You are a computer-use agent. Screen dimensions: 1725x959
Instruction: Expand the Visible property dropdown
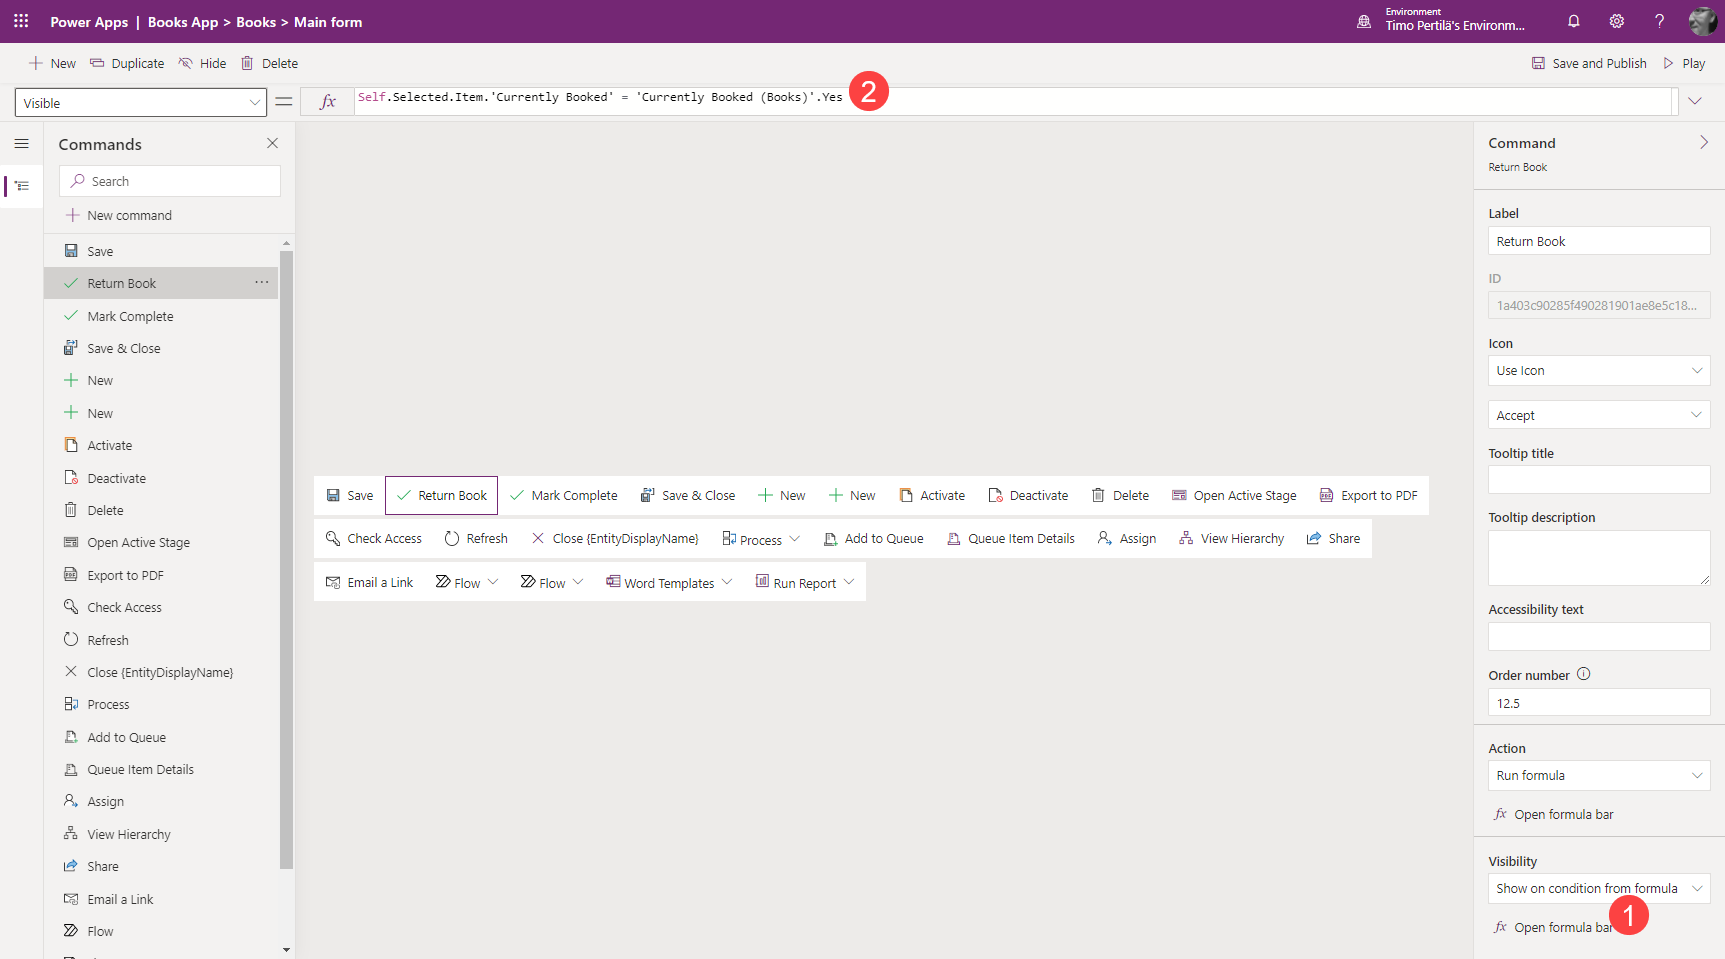(254, 103)
